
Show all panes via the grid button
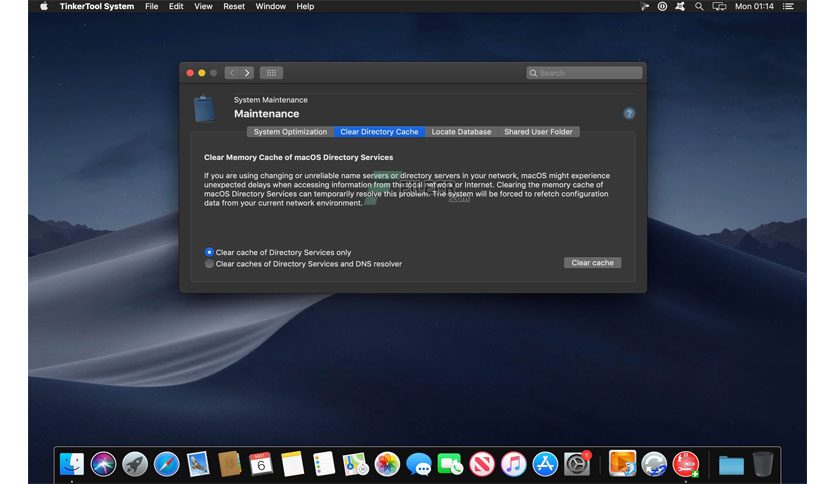click(x=271, y=73)
